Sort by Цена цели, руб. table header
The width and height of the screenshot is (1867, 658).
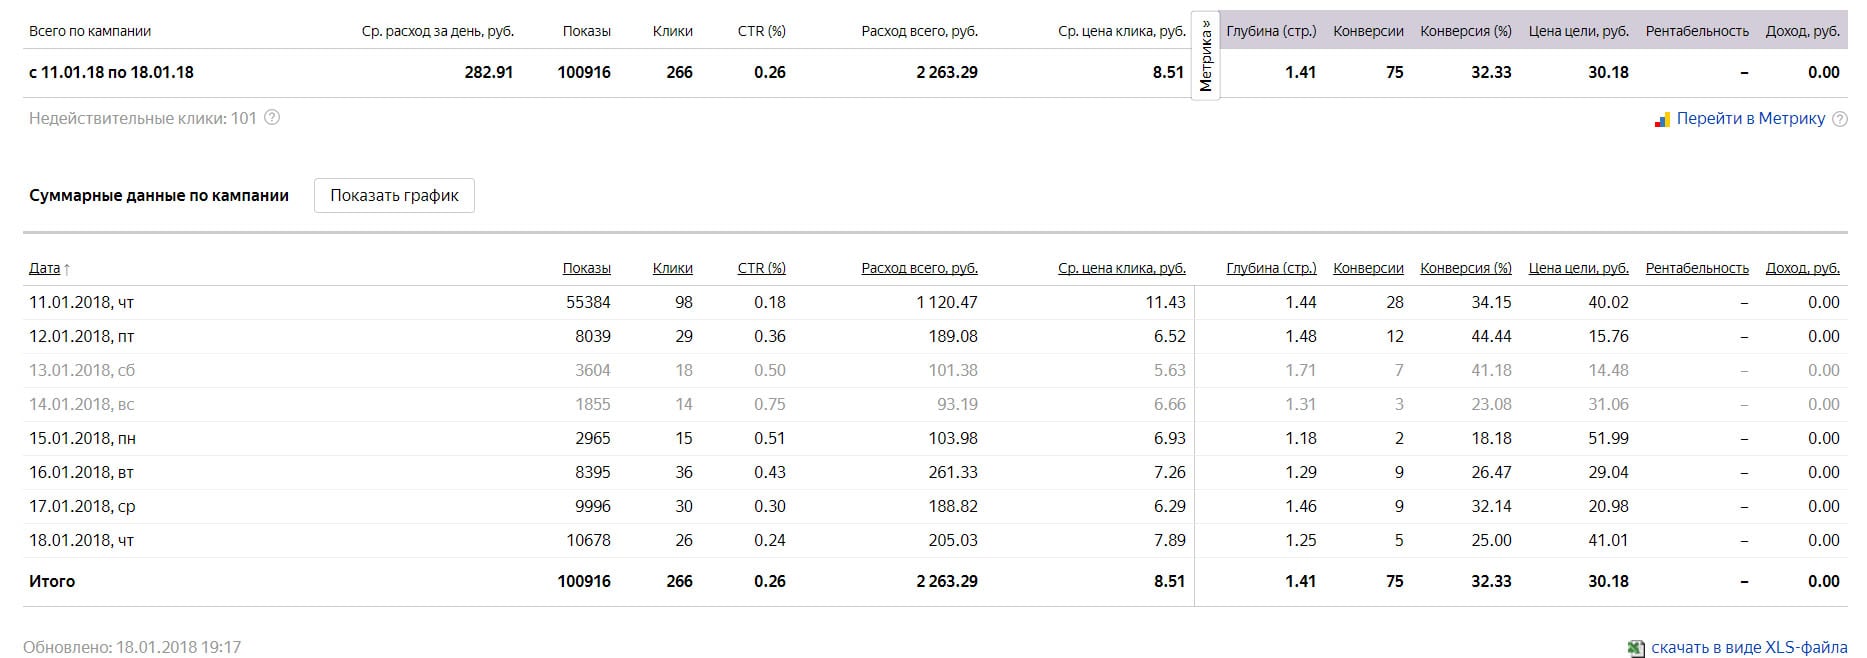click(x=1578, y=268)
